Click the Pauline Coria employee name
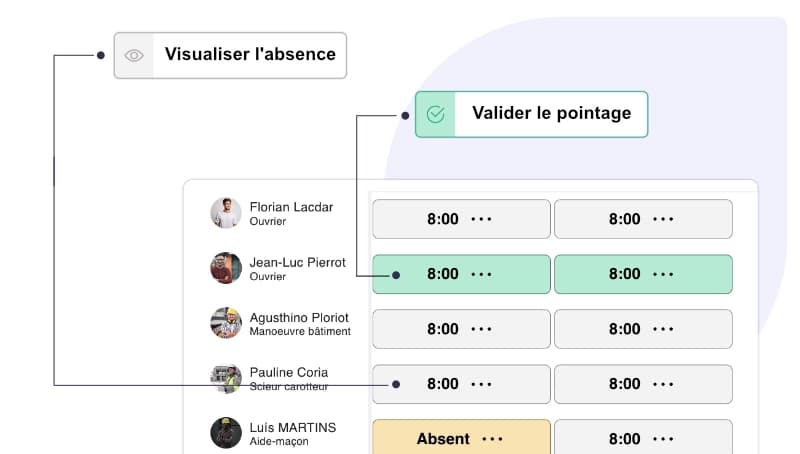800x454 pixels. (288, 373)
